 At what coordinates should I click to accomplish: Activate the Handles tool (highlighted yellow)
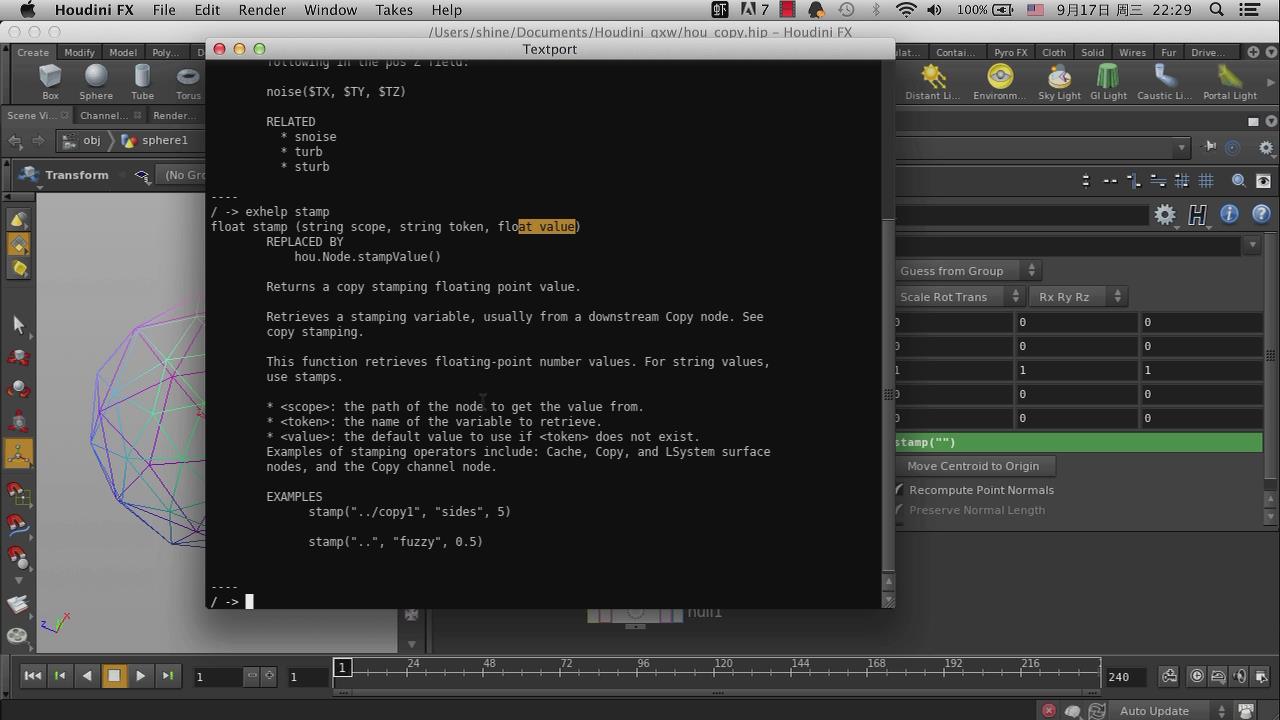coord(18,454)
